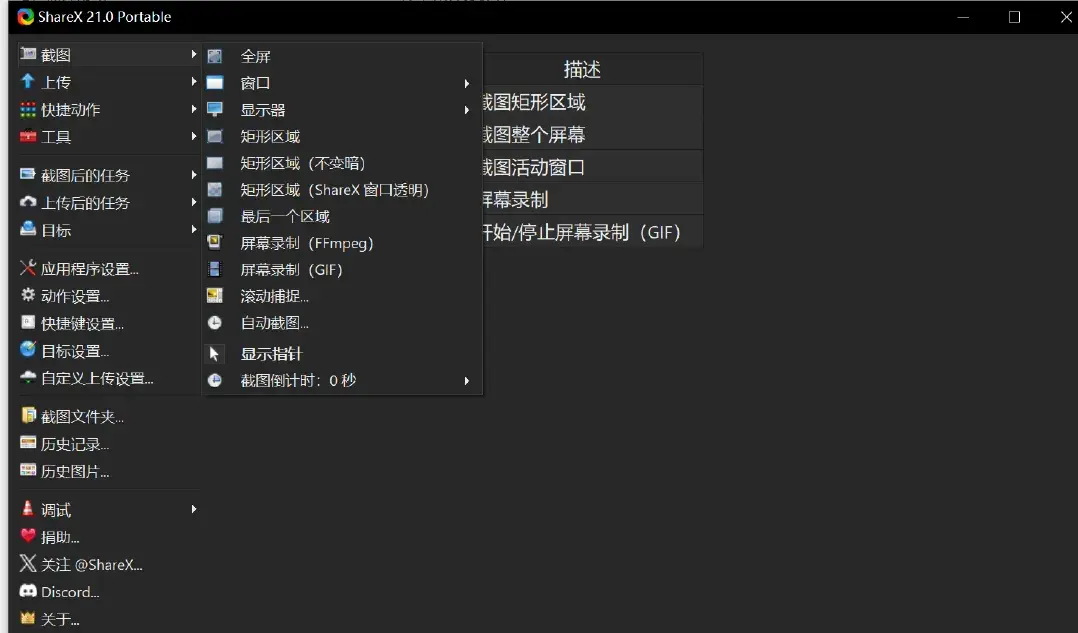This screenshot has height=633, width=1078.
Task: Click the 上传后的任务 cloud icon
Action: (x=28, y=201)
